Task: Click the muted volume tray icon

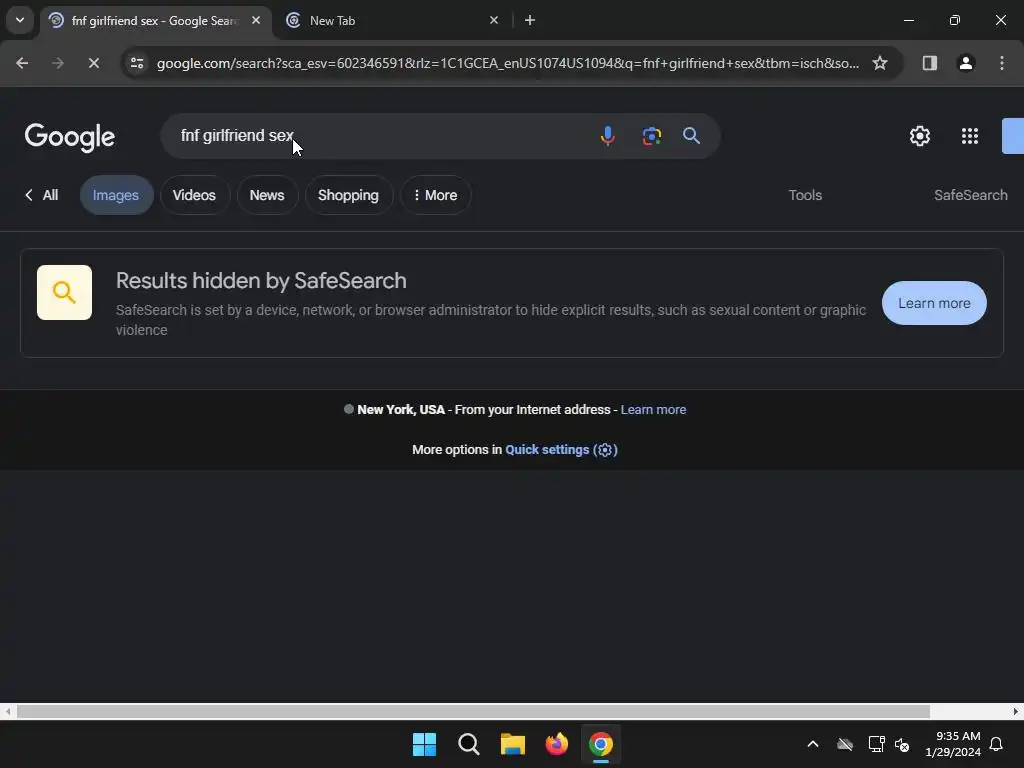Action: click(x=902, y=744)
